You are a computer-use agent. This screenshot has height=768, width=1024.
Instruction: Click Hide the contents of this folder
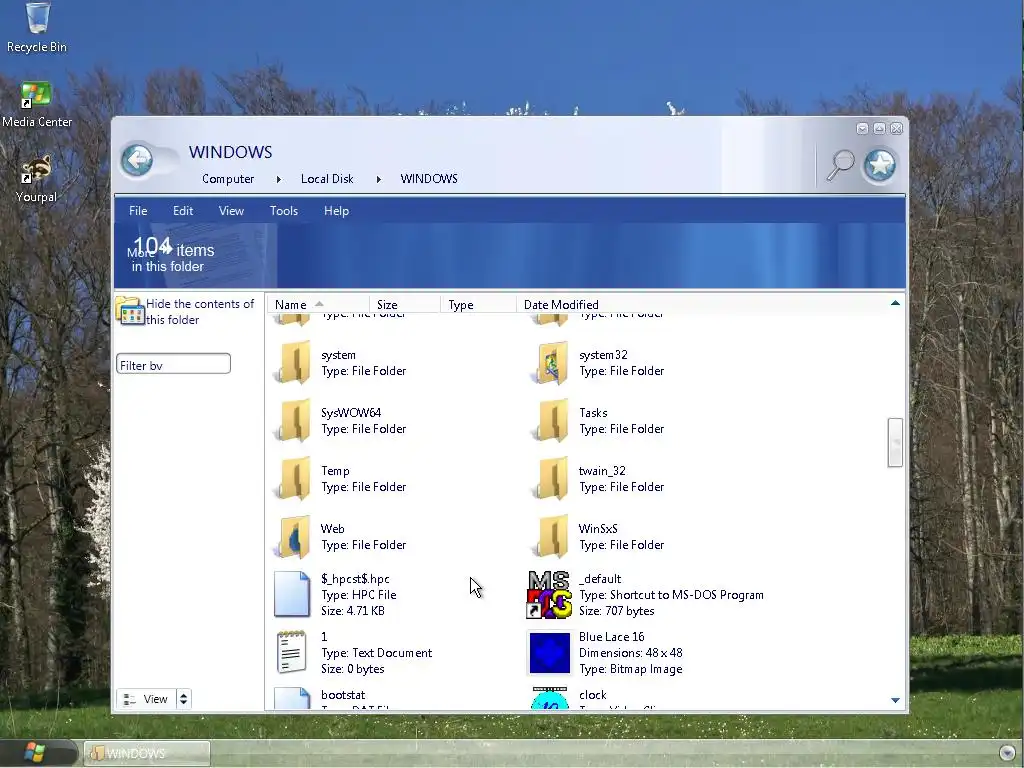[x=200, y=312]
